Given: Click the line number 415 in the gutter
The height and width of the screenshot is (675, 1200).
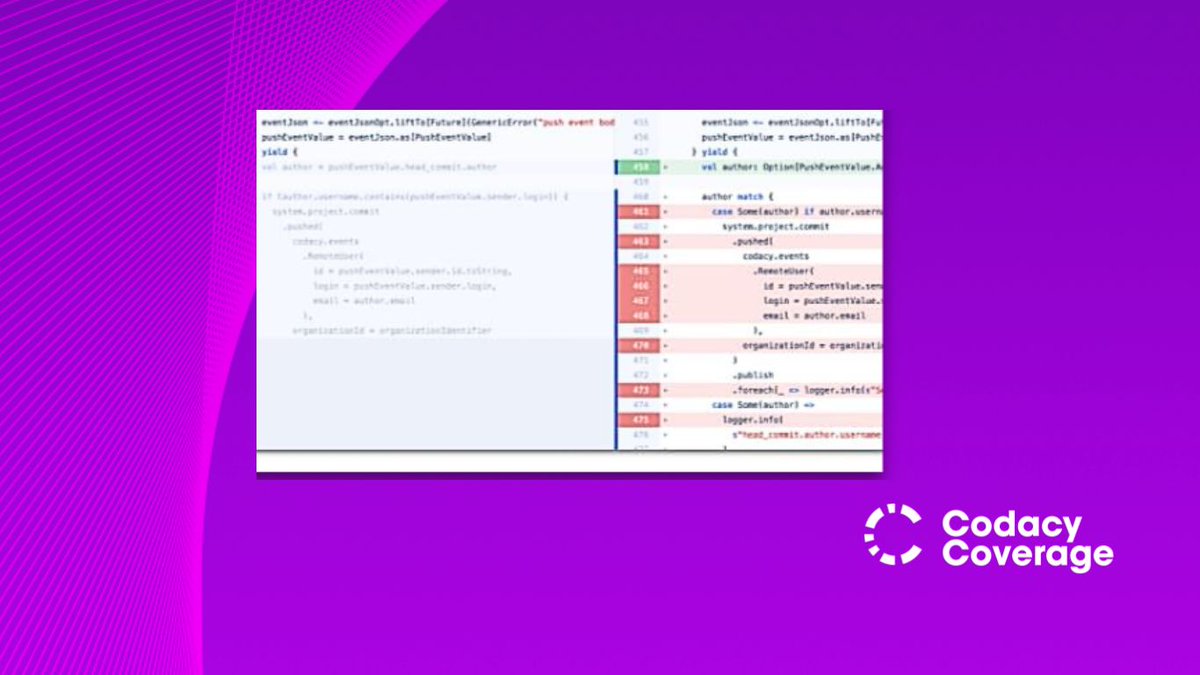Looking at the screenshot, I should tap(640, 121).
